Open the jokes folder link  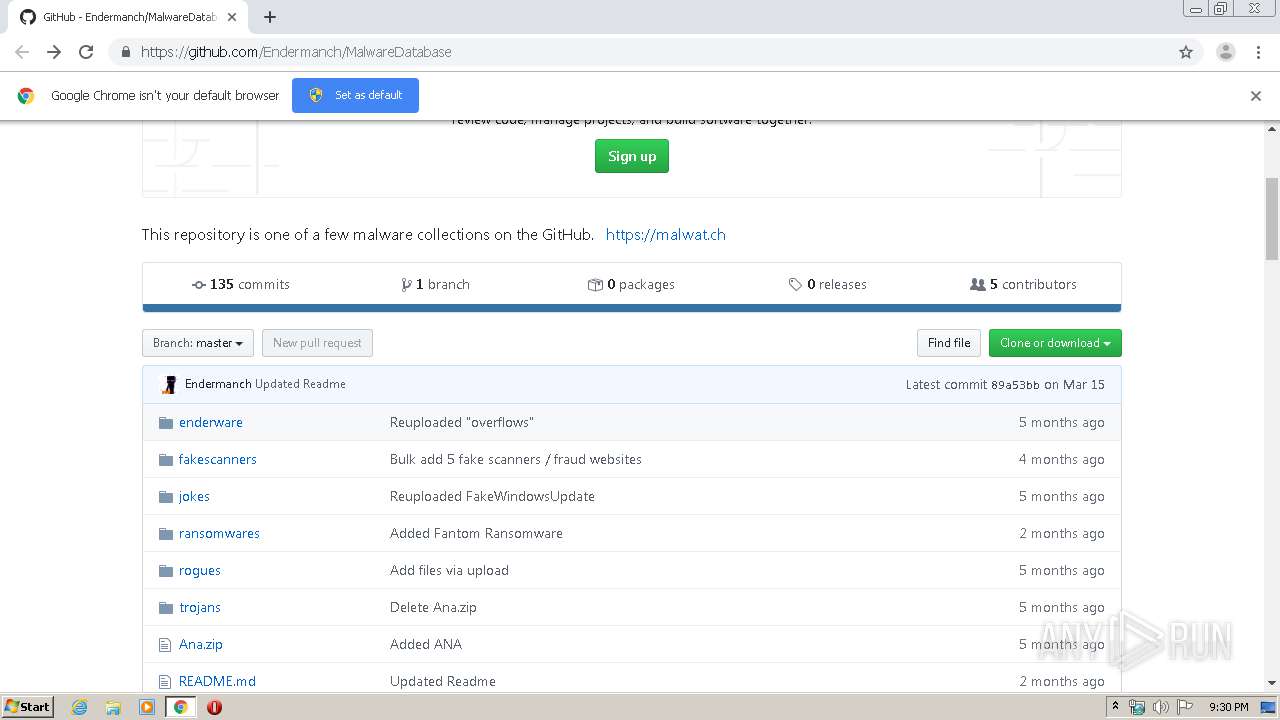click(194, 497)
